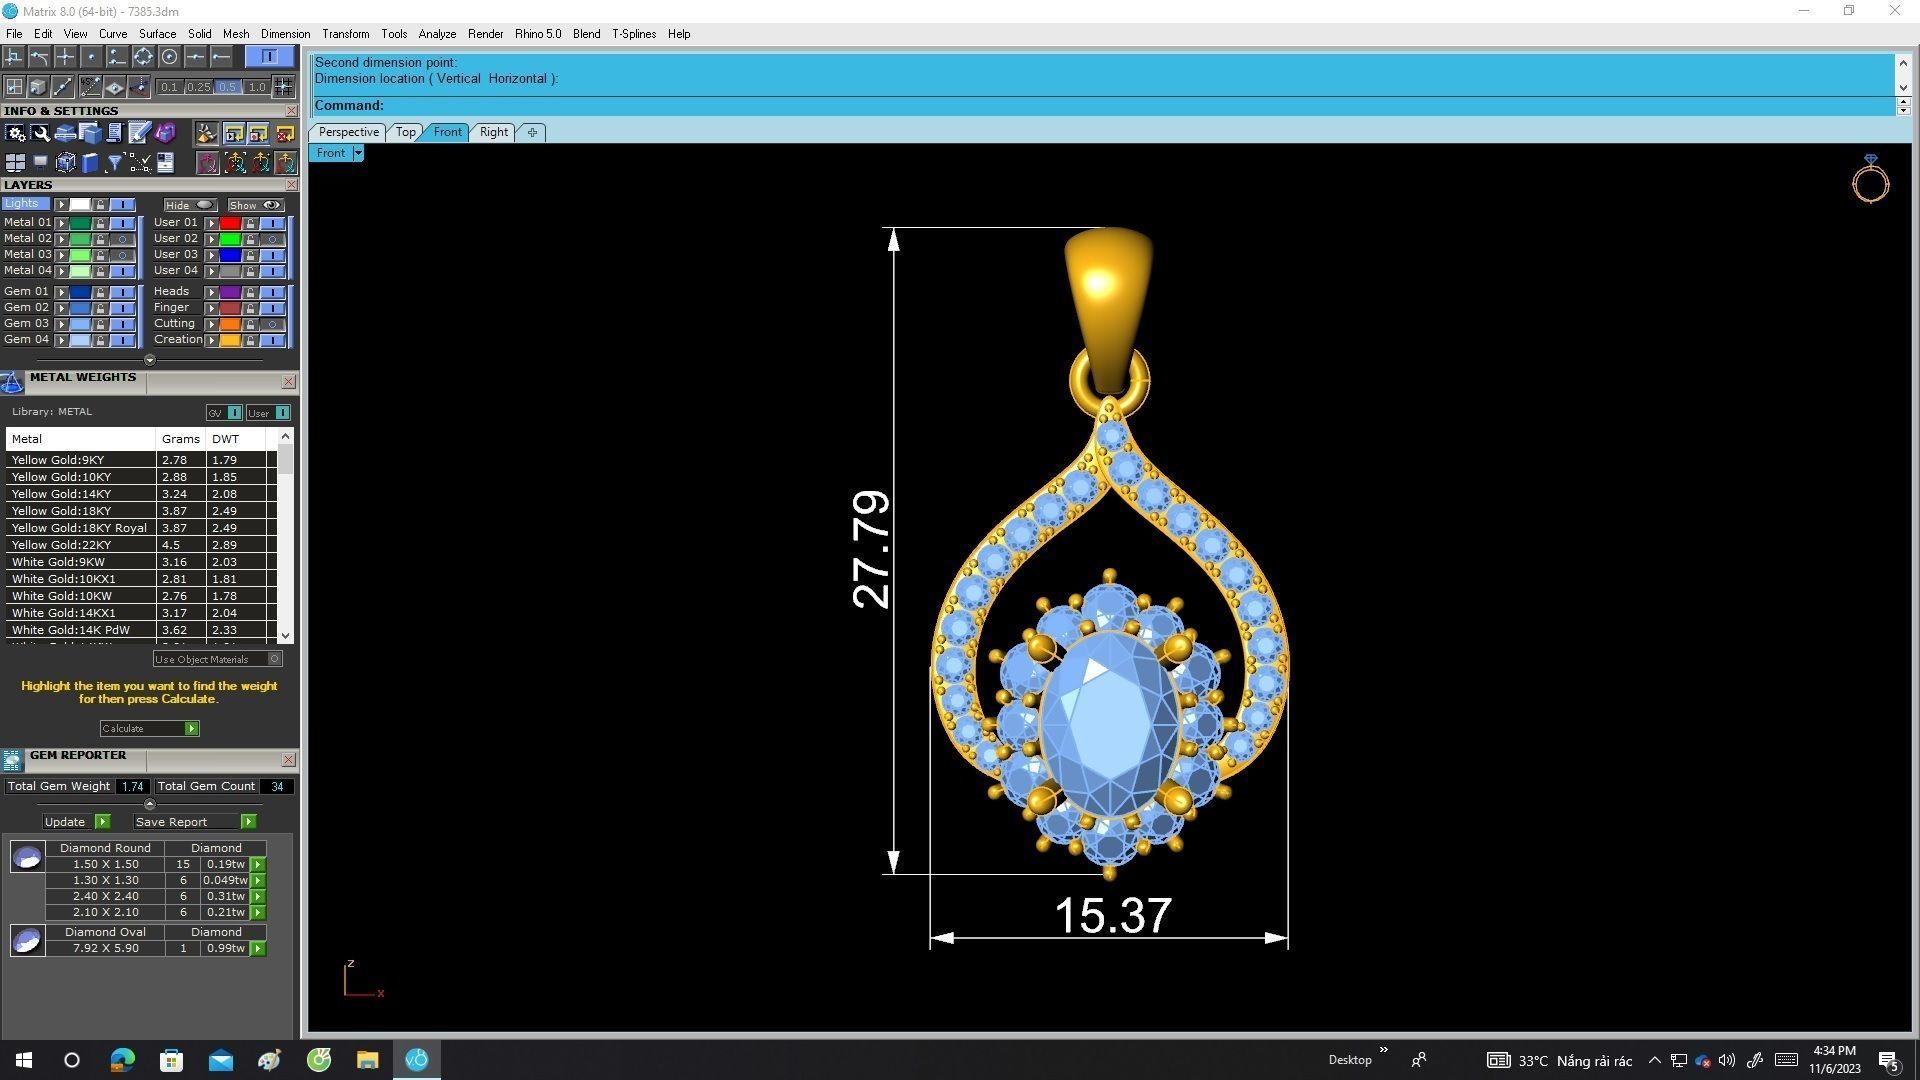1920x1080 pixels.
Task: Click the Show layers button
Action: pyautogui.click(x=256, y=205)
